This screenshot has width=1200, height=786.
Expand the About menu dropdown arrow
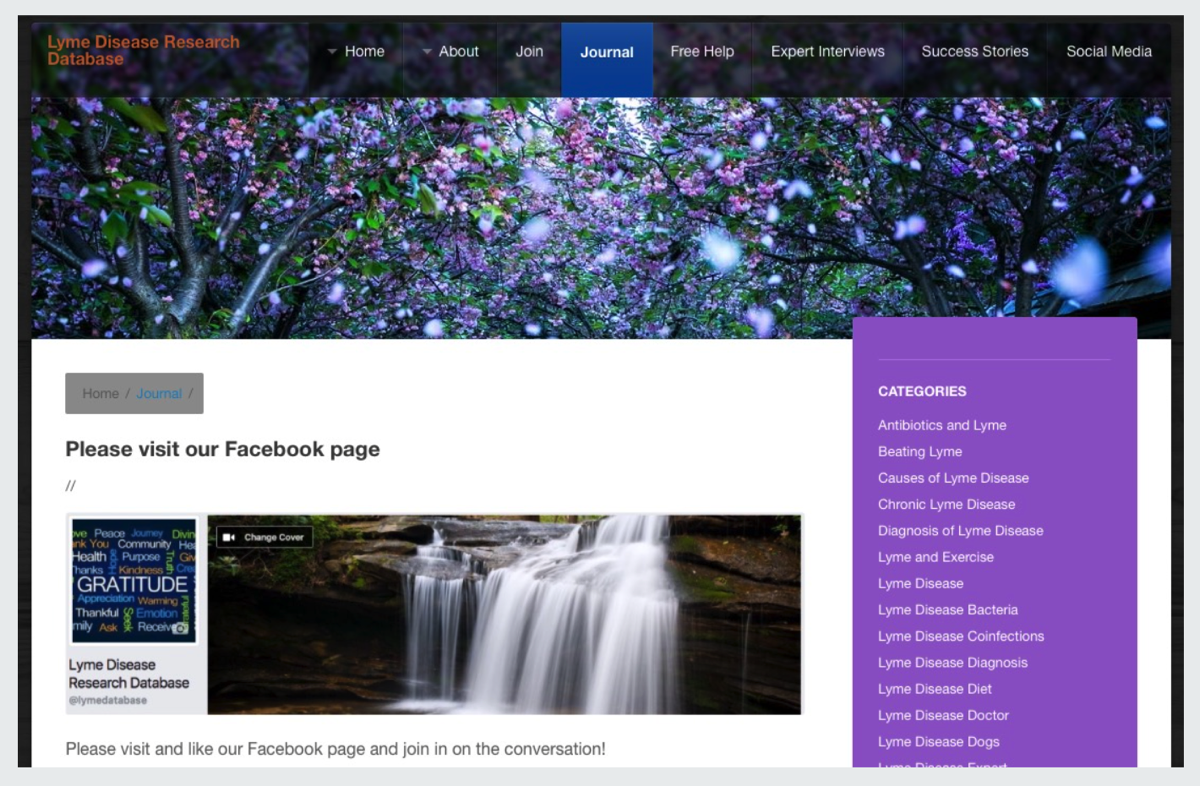(427, 52)
